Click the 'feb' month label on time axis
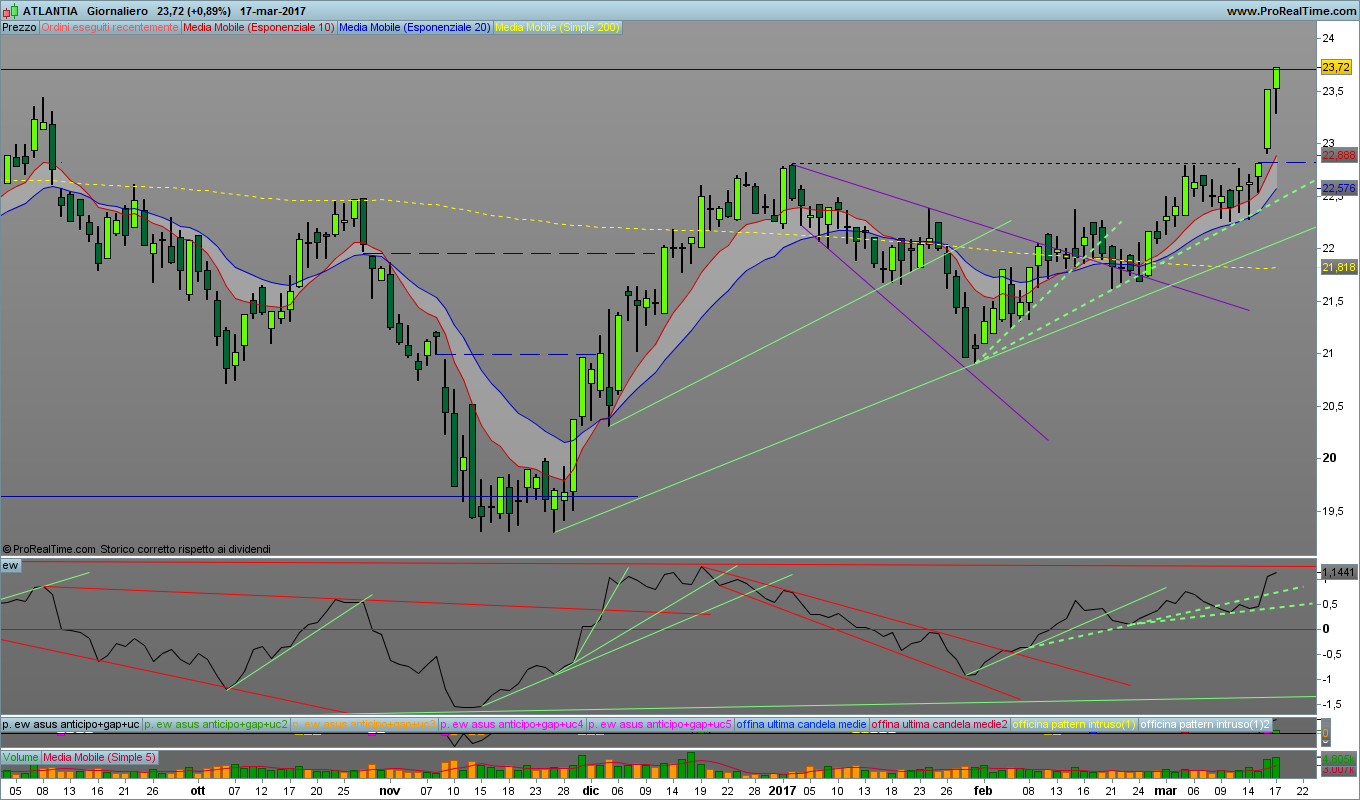Image resolution: width=1360 pixels, height=800 pixels. click(x=983, y=790)
